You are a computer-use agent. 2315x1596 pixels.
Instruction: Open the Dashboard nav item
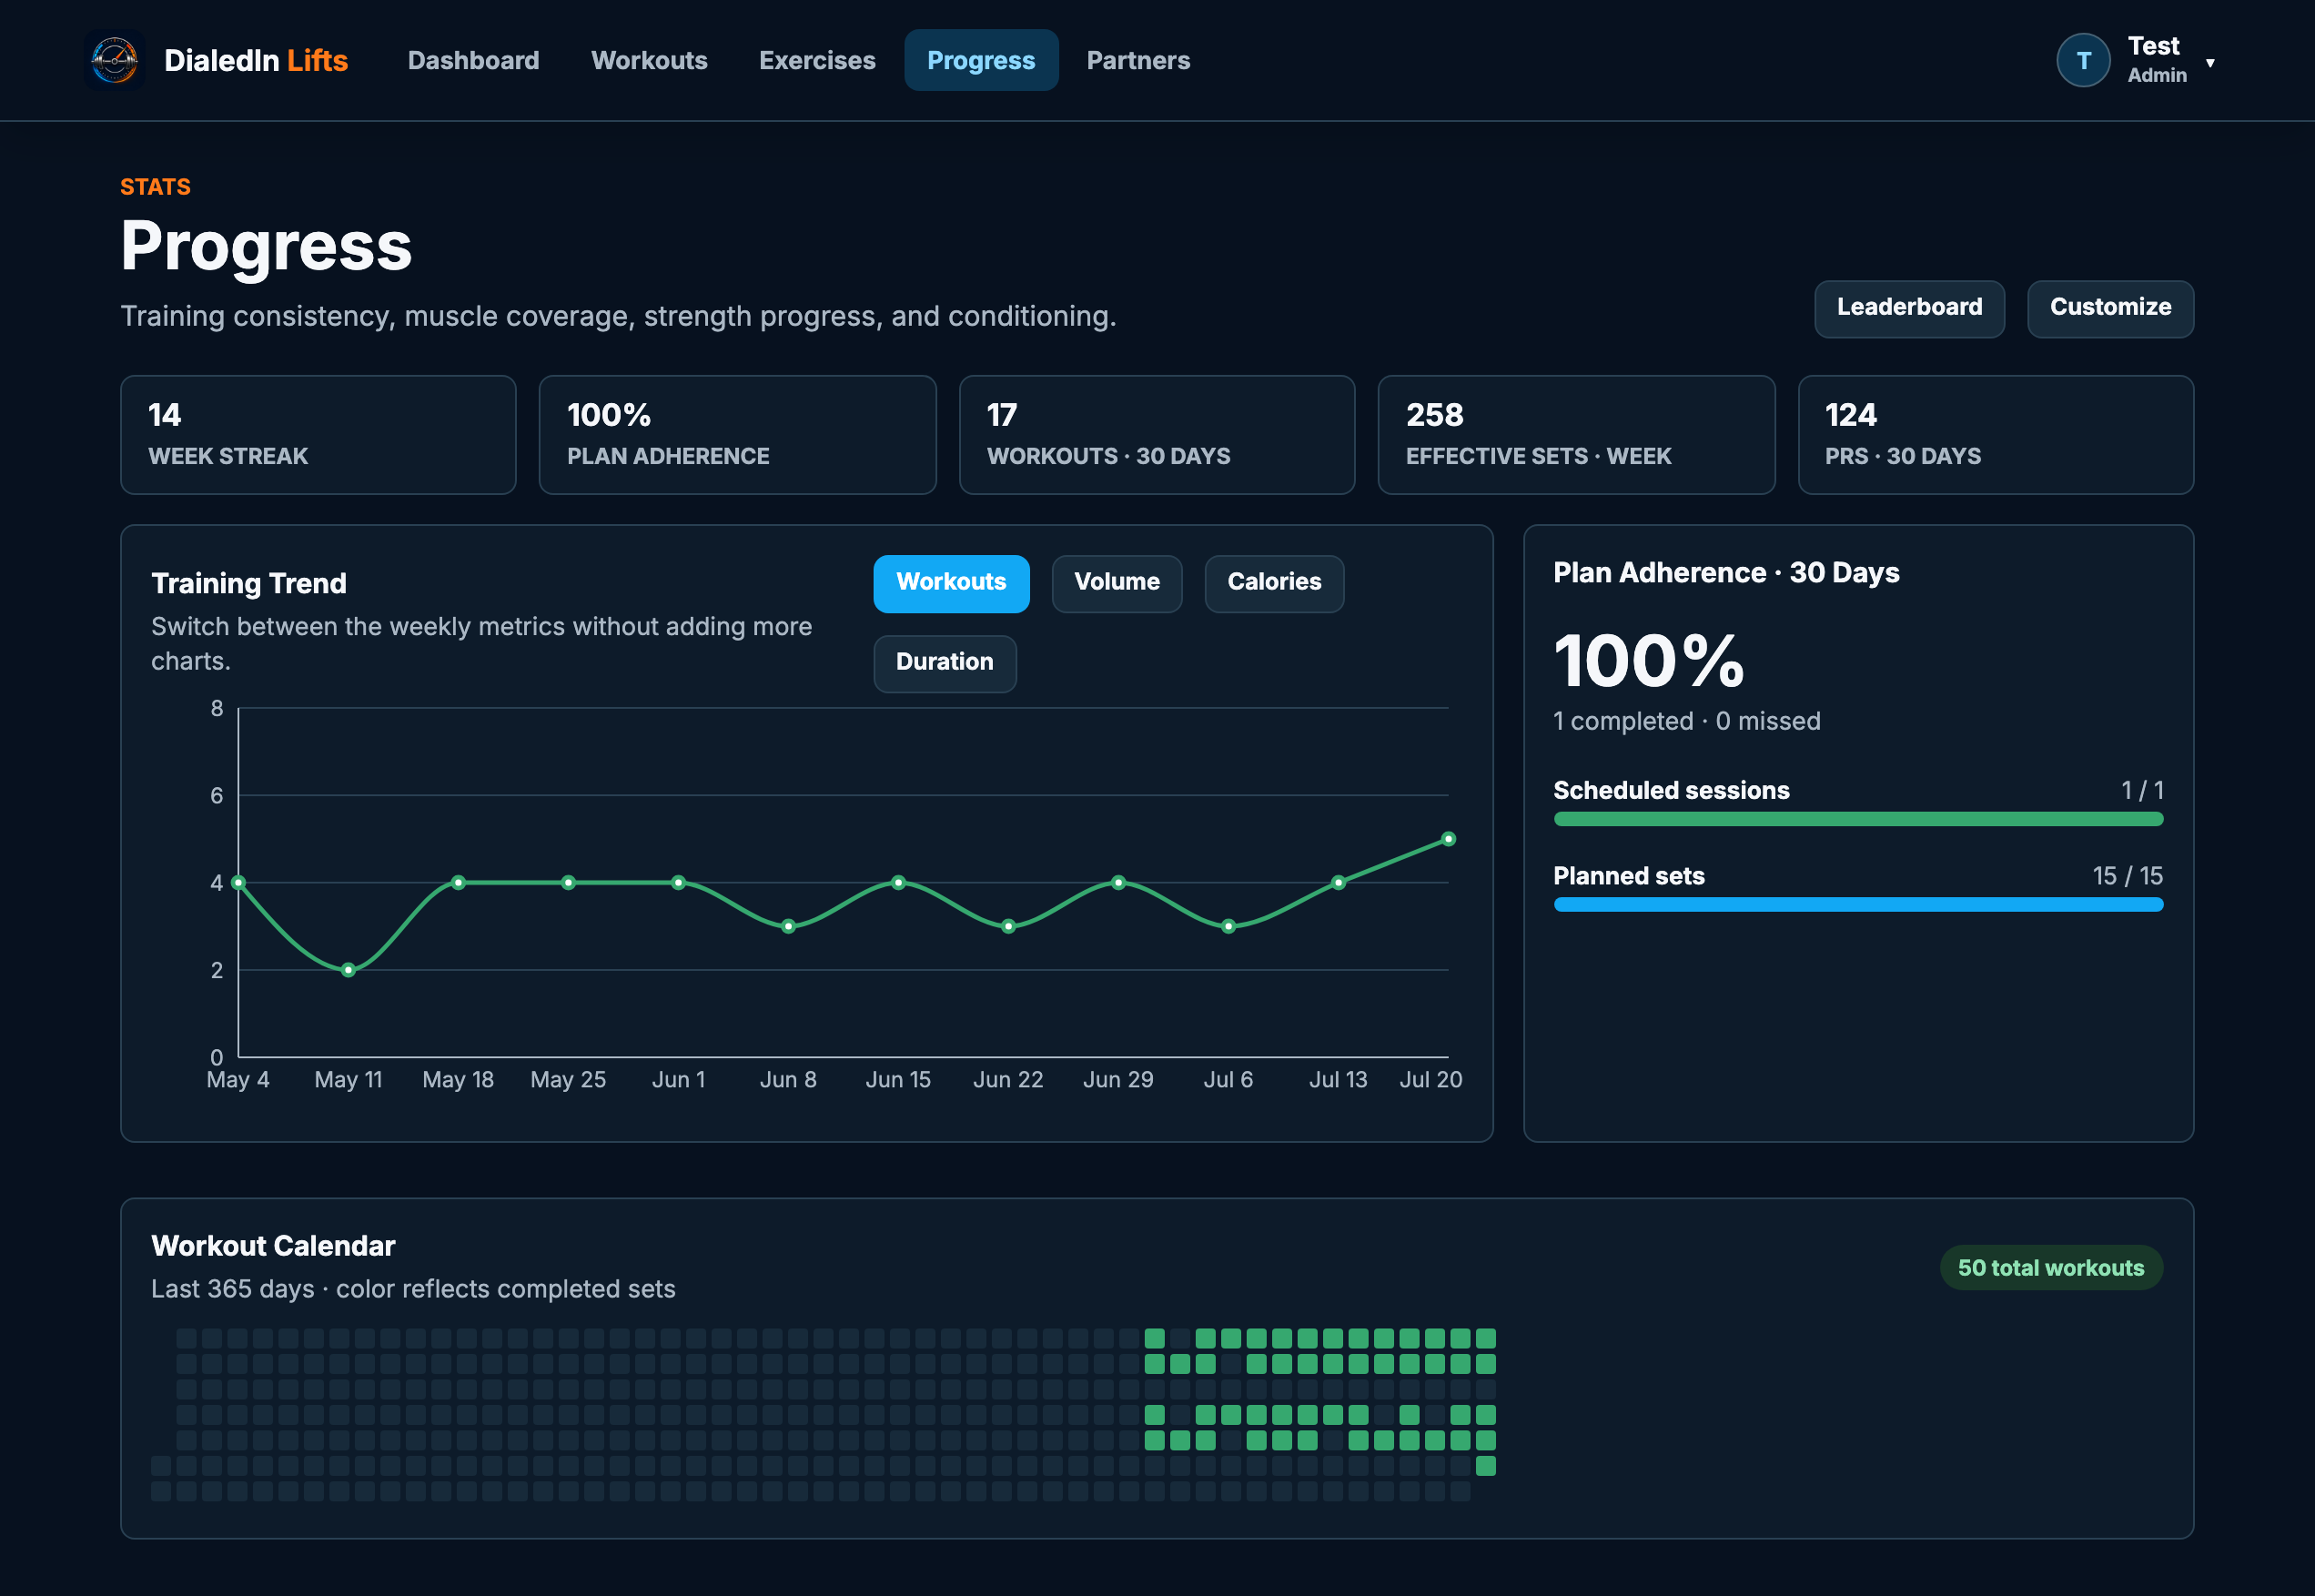(473, 60)
